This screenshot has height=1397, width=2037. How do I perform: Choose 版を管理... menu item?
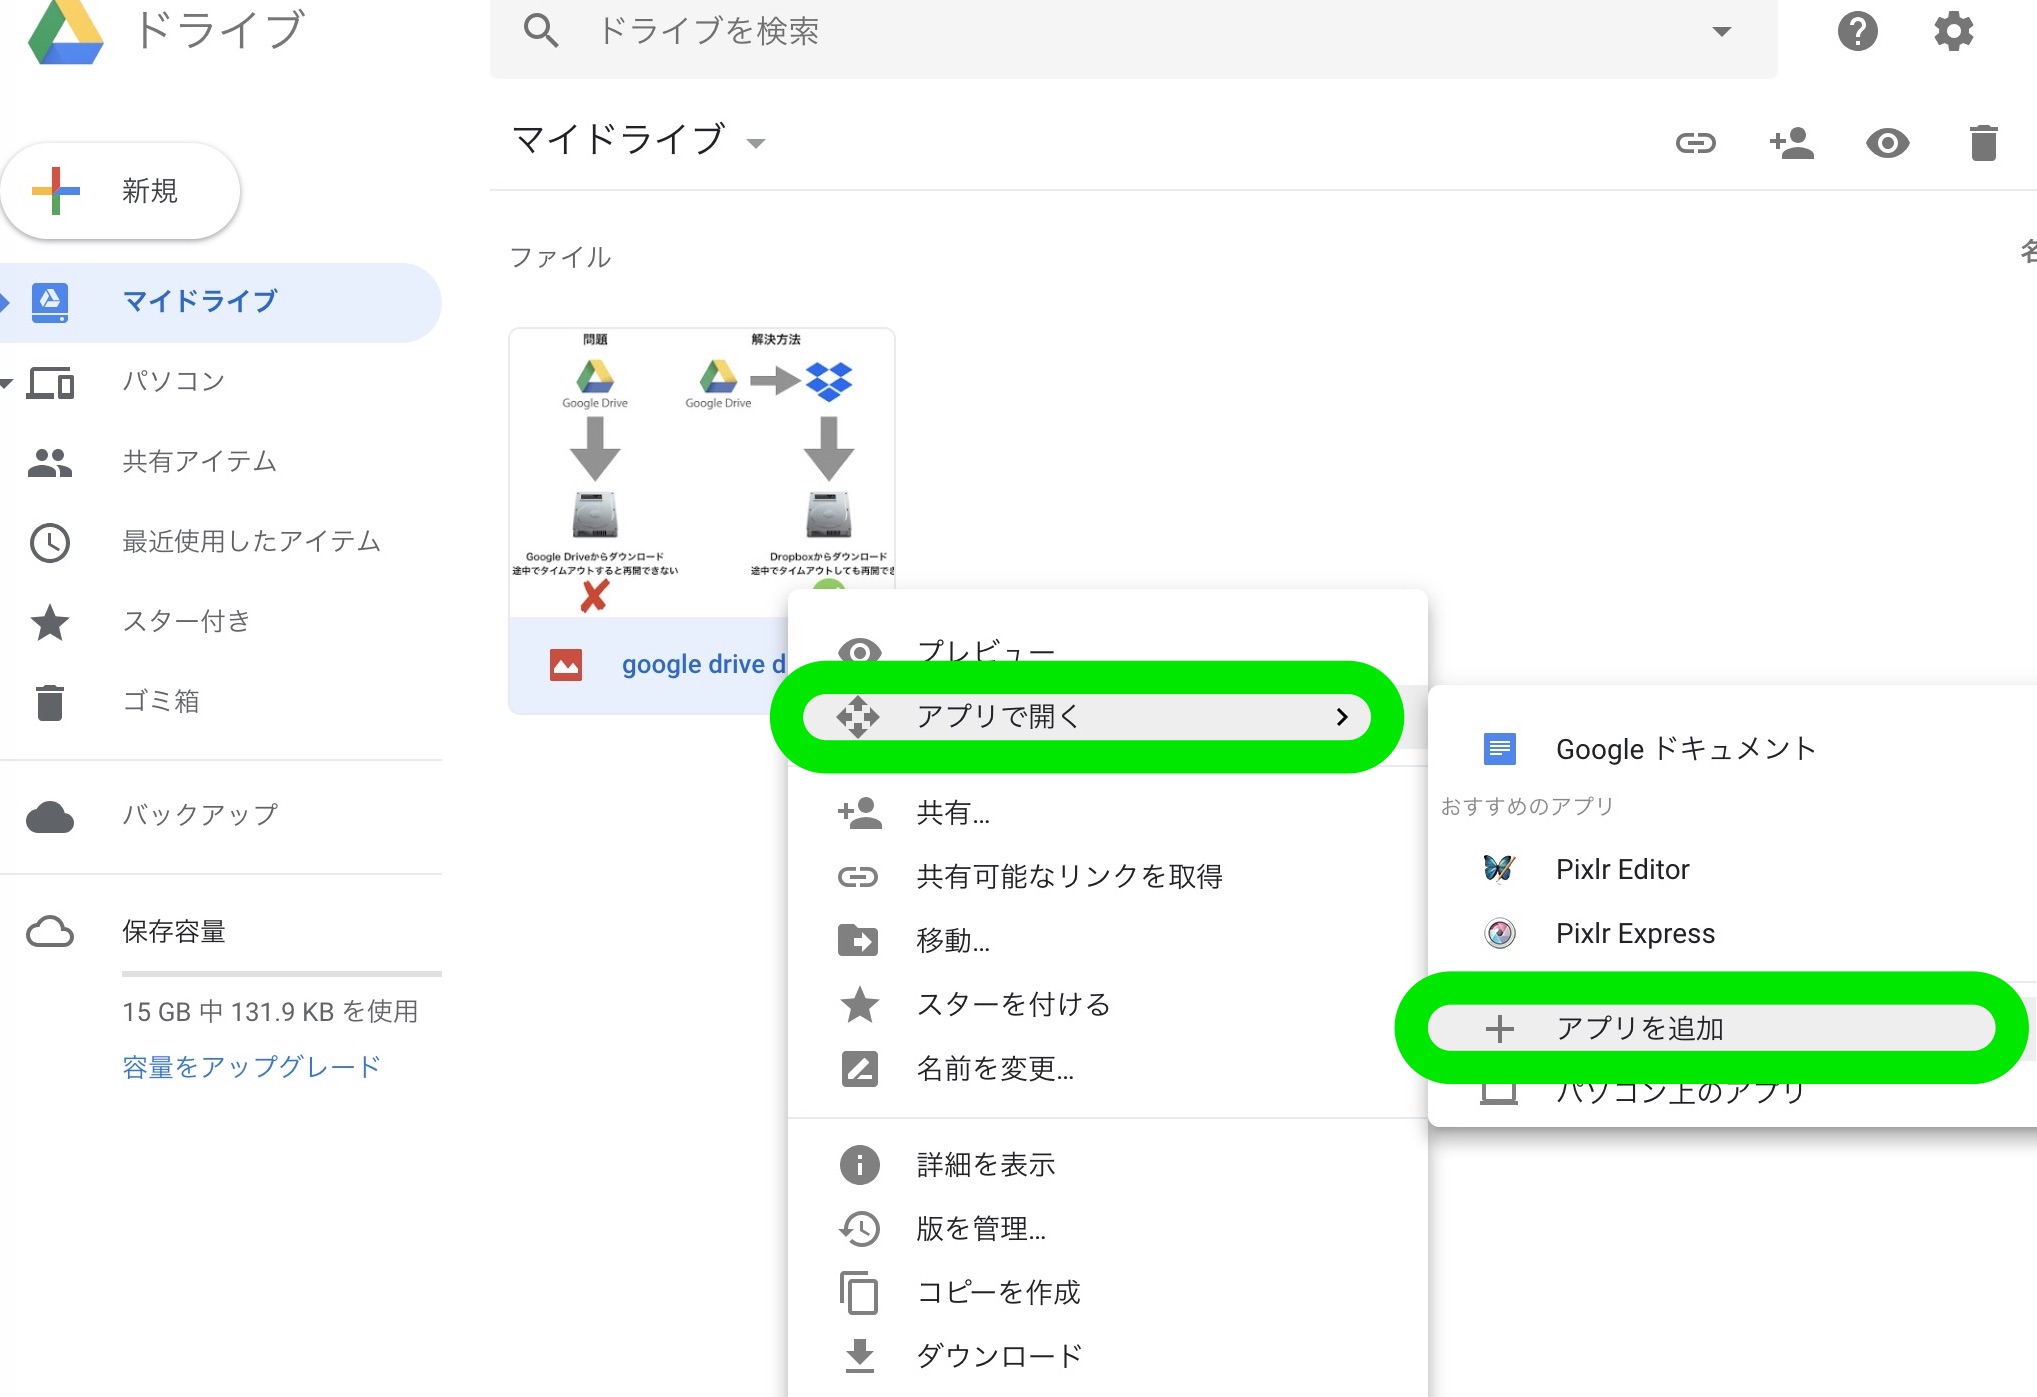tap(1108, 1229)
